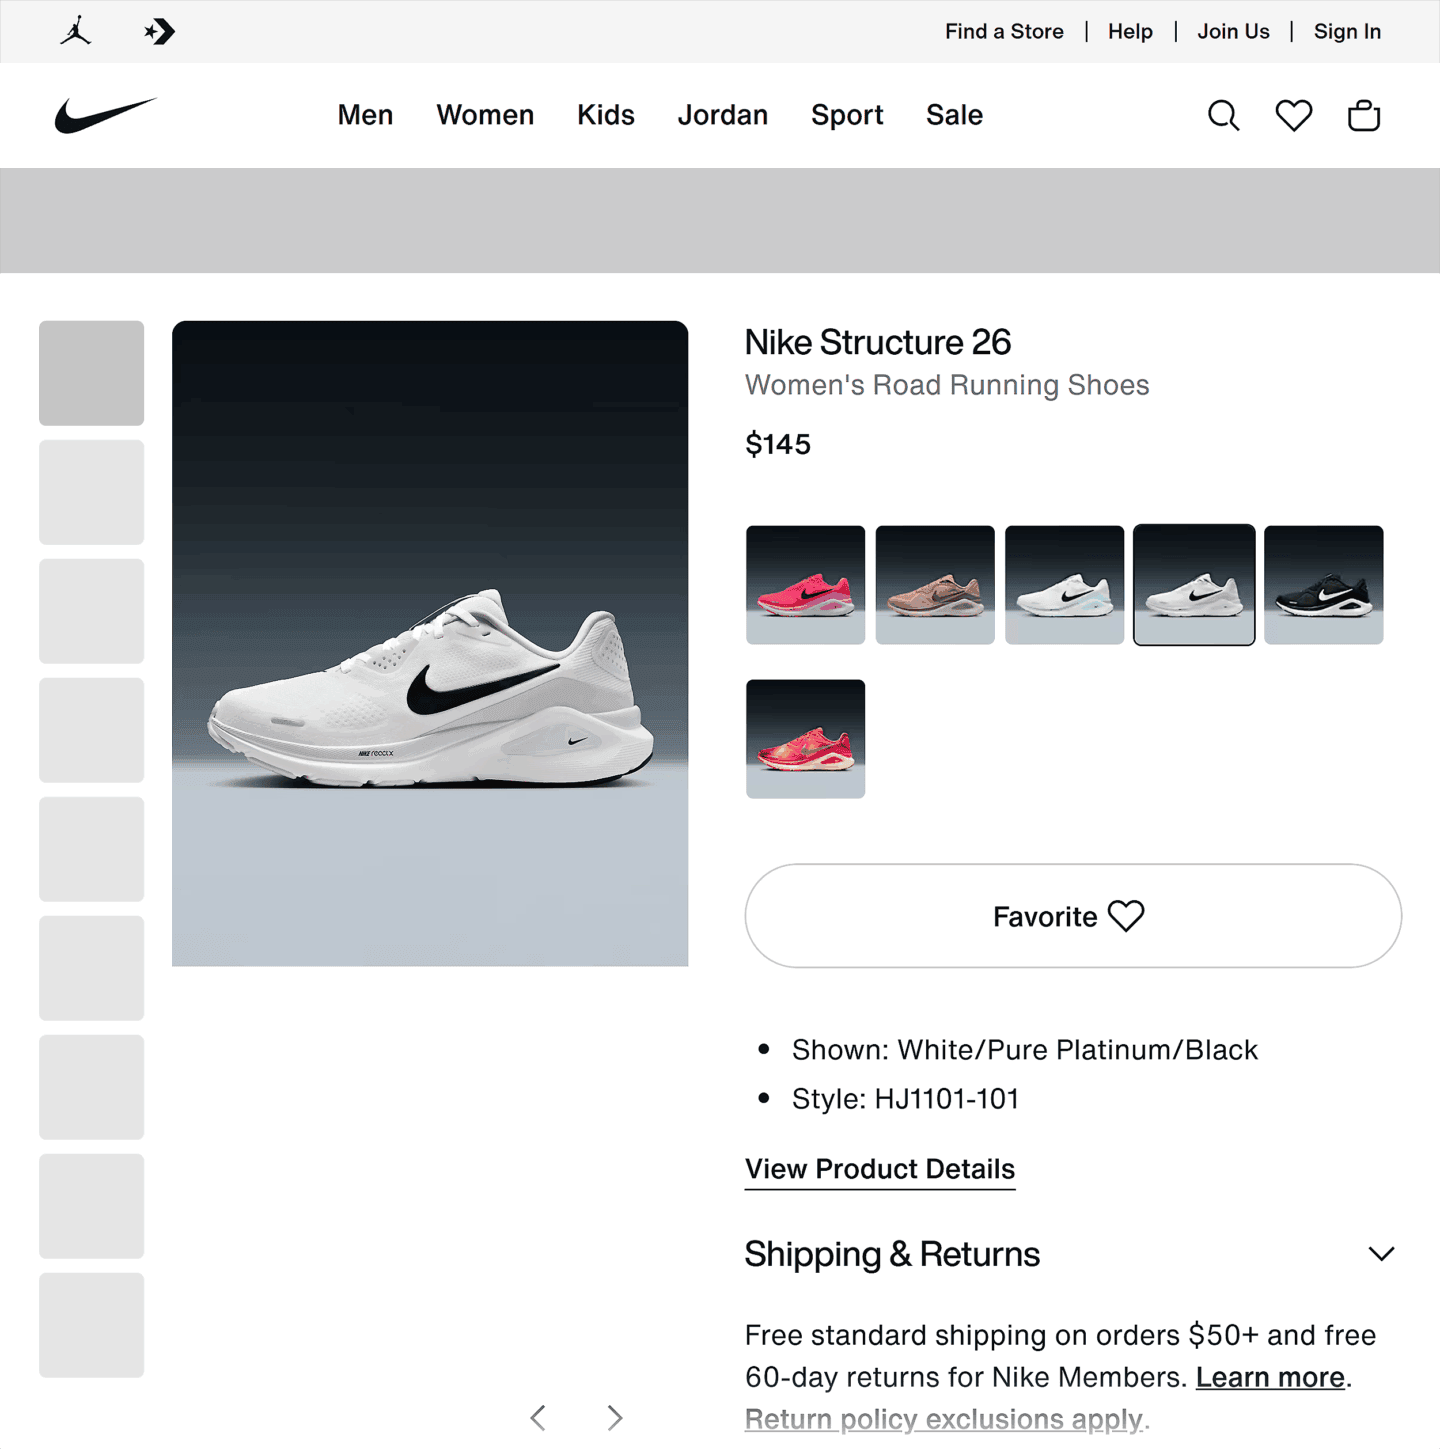This screenshot has width=1440, height=1449.
Task: Open the shopping bag
Action: pos(1363,115)
